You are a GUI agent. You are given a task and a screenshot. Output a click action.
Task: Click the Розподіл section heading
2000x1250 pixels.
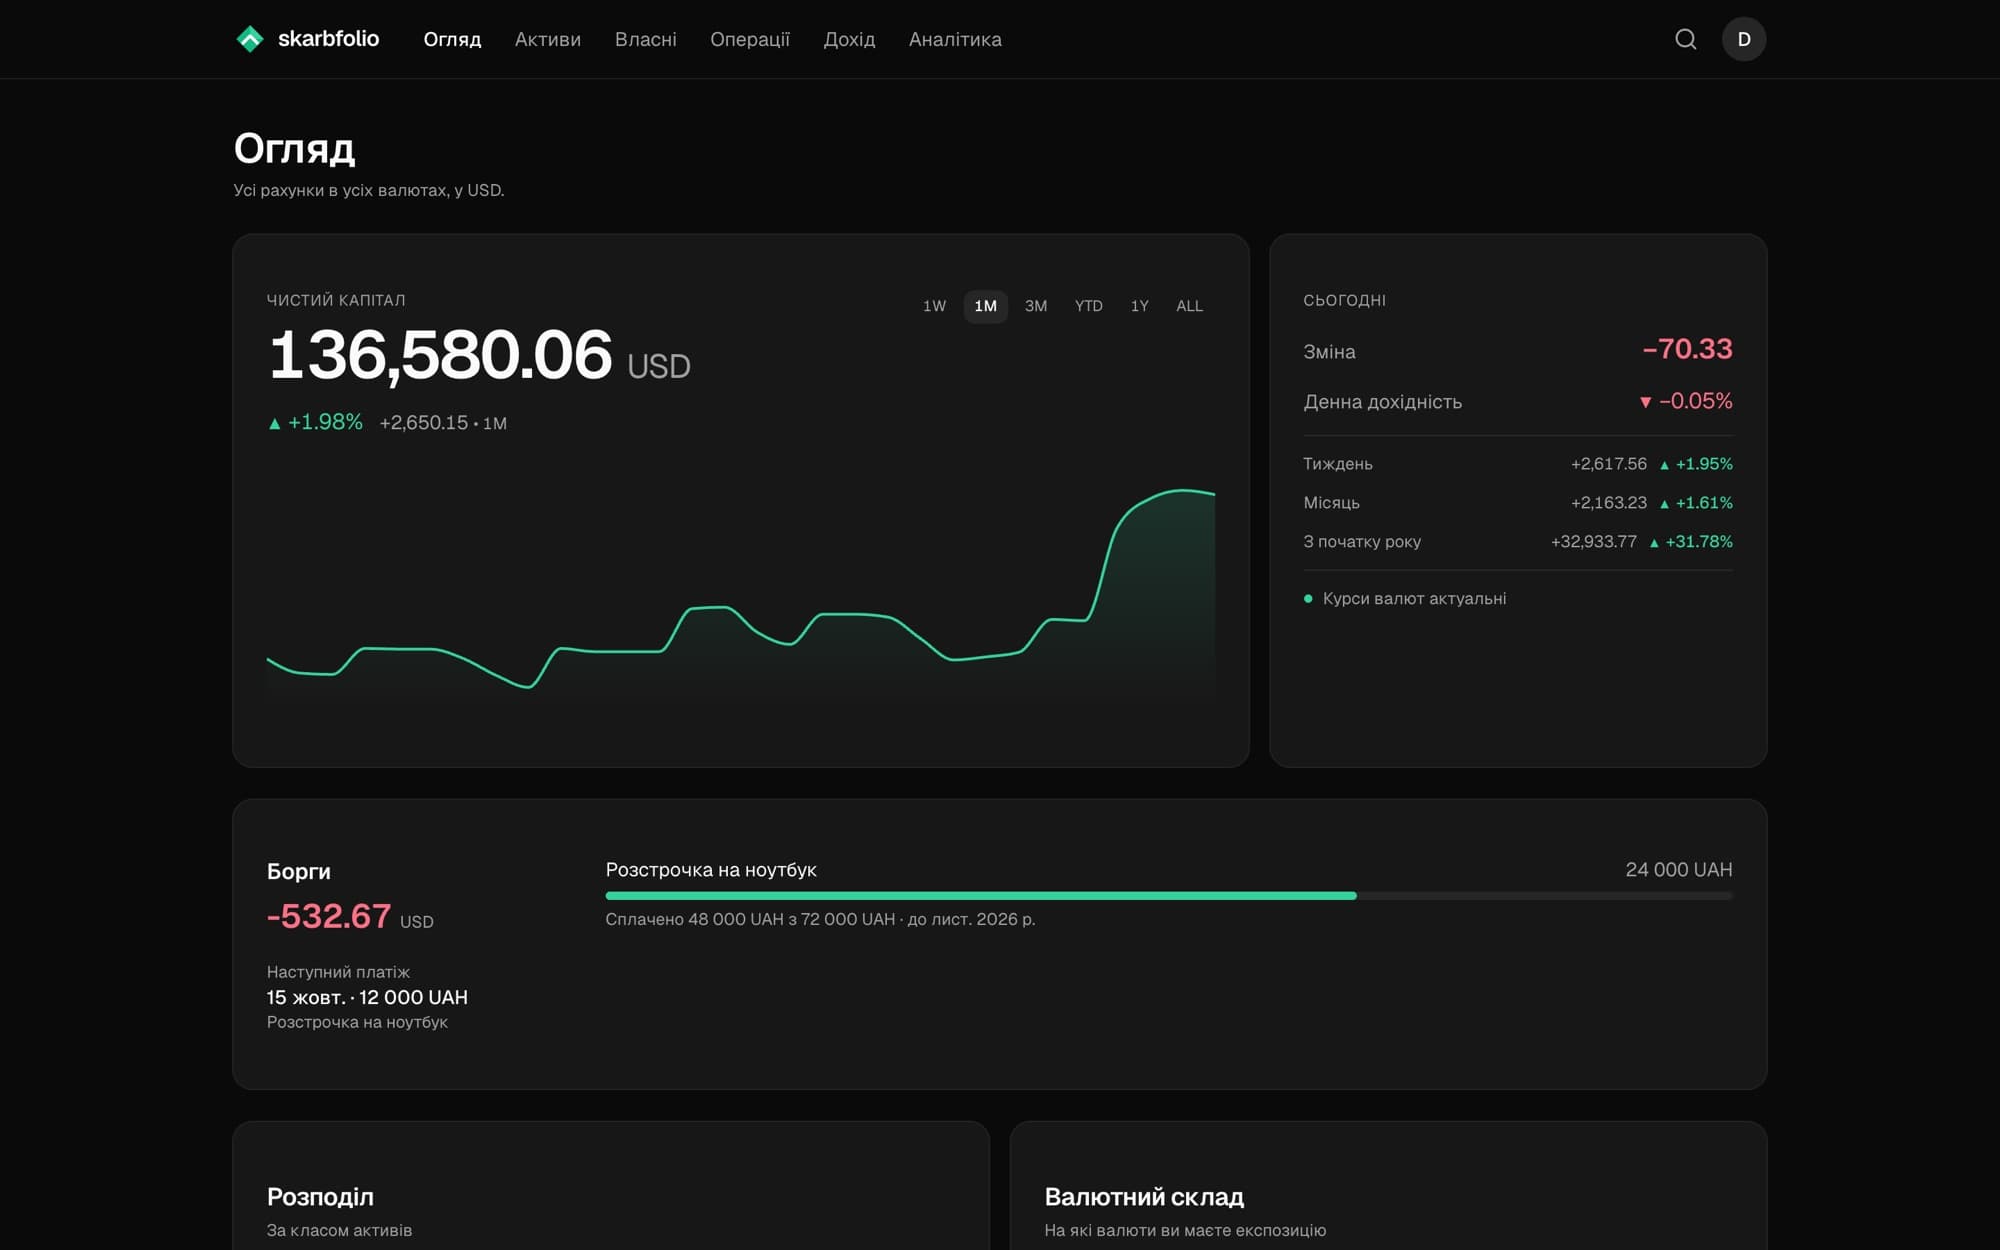coord(320,1197)
